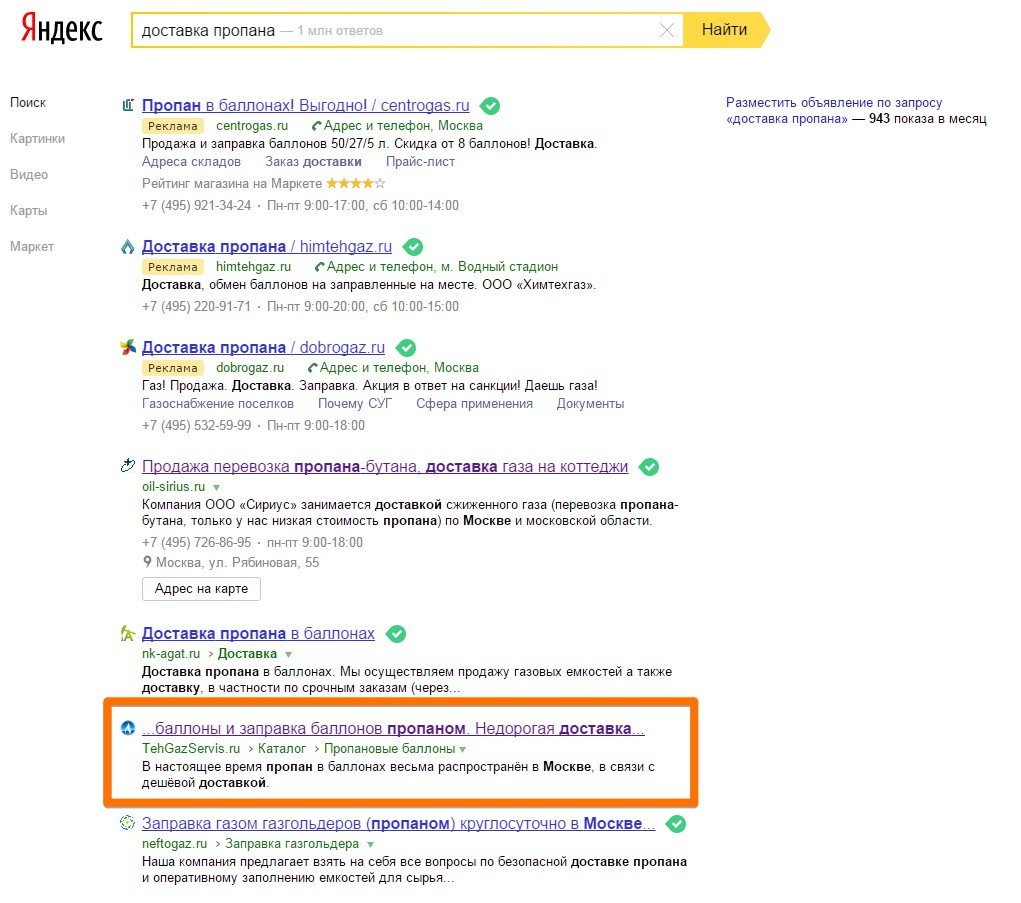Open Адрес и телефон, Москва for centrogas
Screen dimensions: 1021x903
coord(403,126)
